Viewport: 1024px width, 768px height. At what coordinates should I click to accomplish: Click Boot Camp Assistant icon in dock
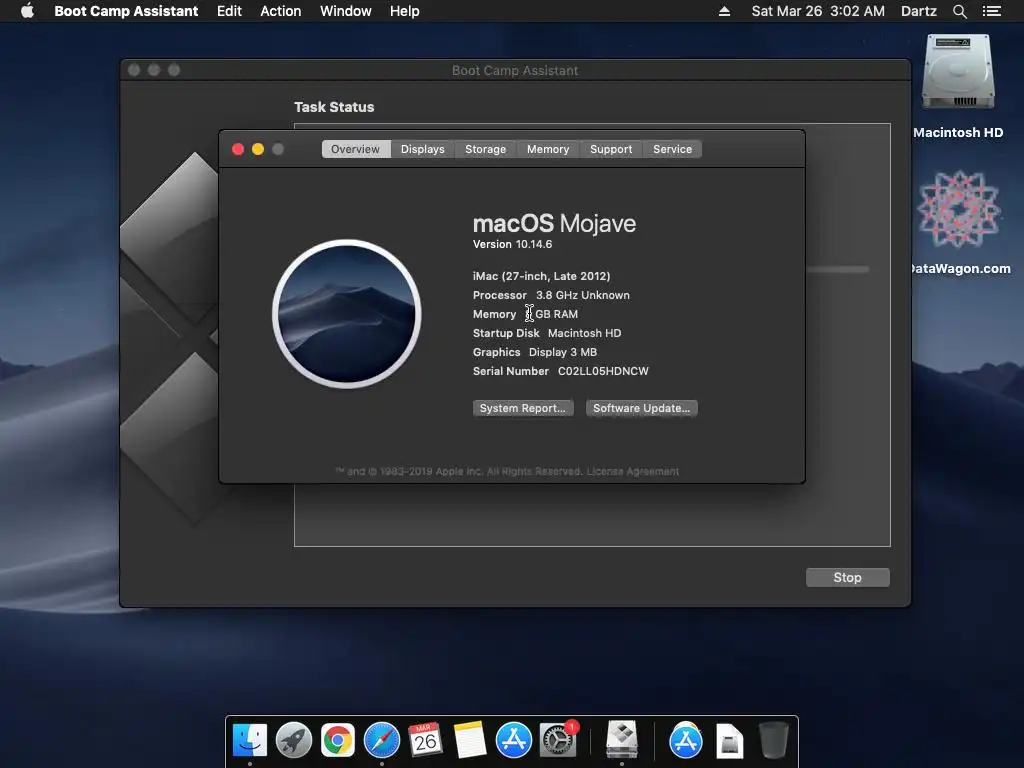[x=622, y=740]
